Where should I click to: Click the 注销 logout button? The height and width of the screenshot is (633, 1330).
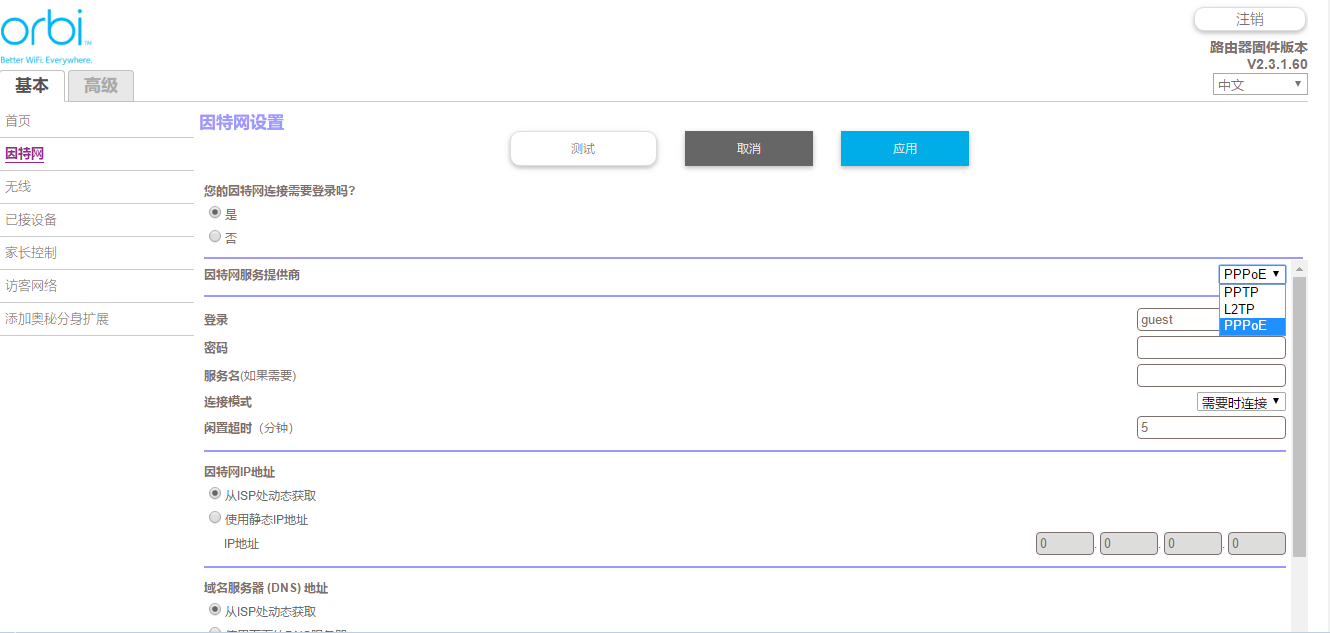1249,19
